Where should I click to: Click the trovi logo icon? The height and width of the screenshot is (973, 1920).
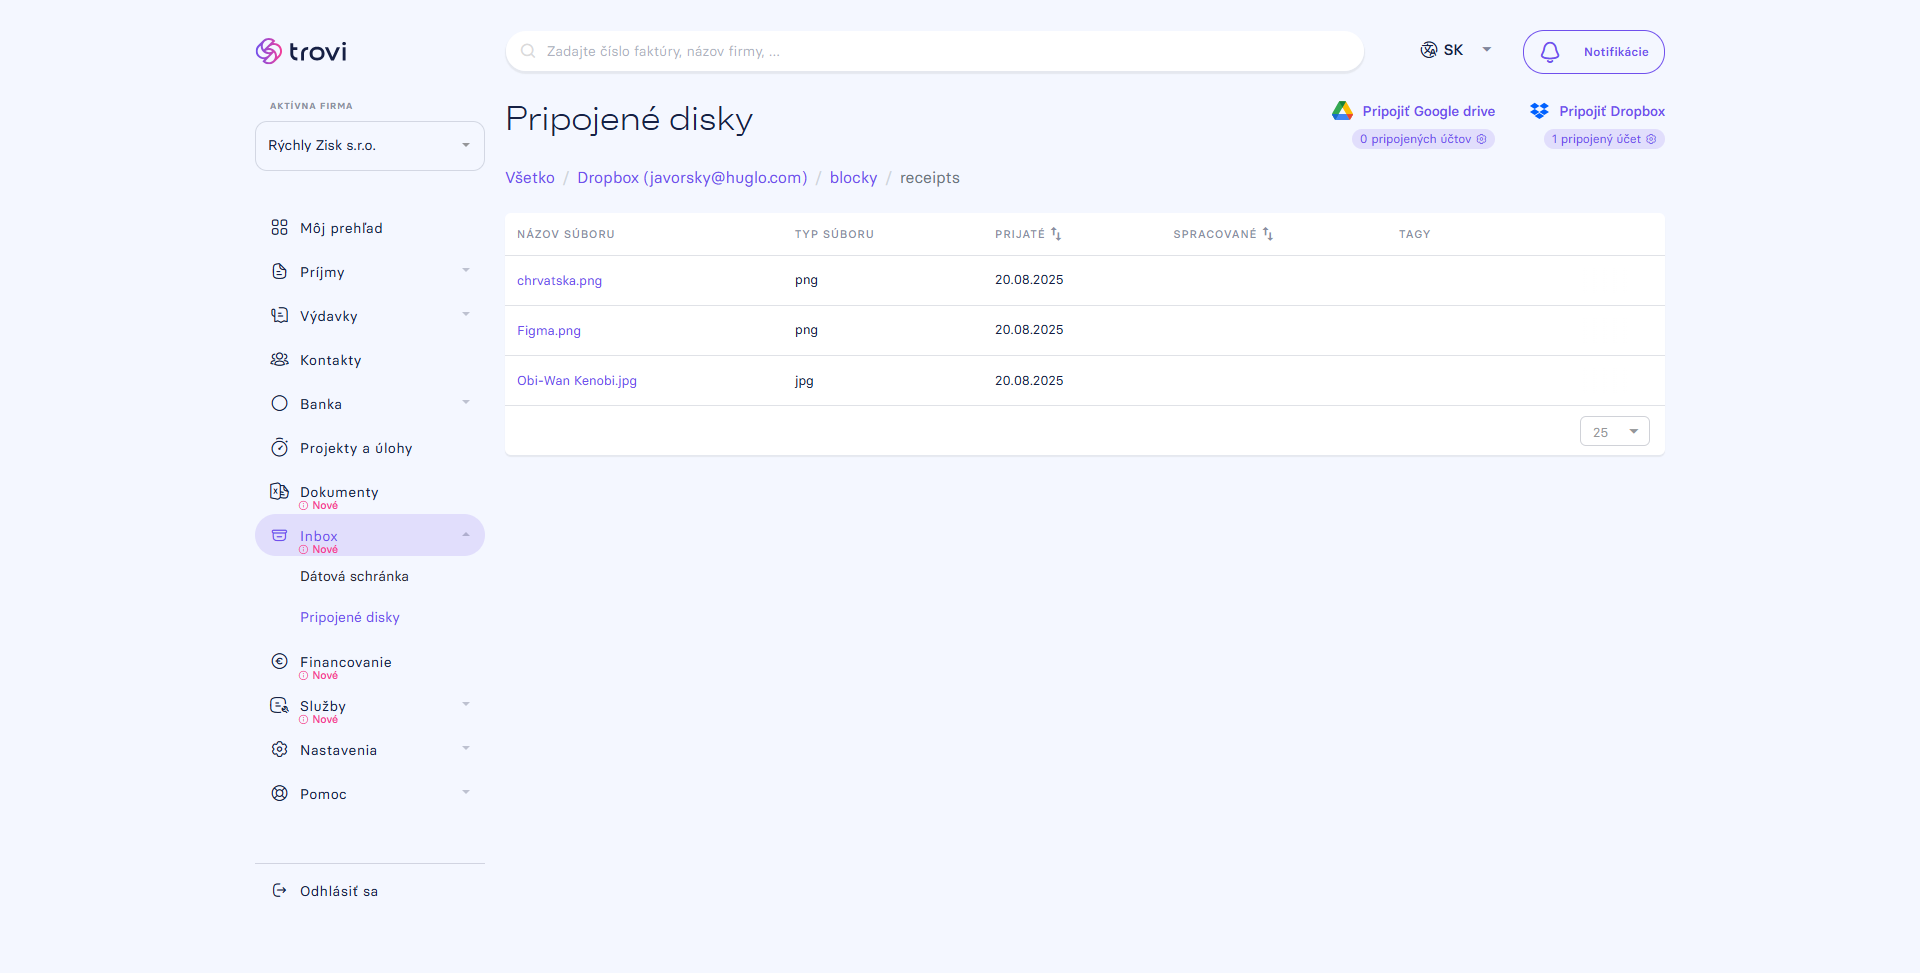coord(268,51)
